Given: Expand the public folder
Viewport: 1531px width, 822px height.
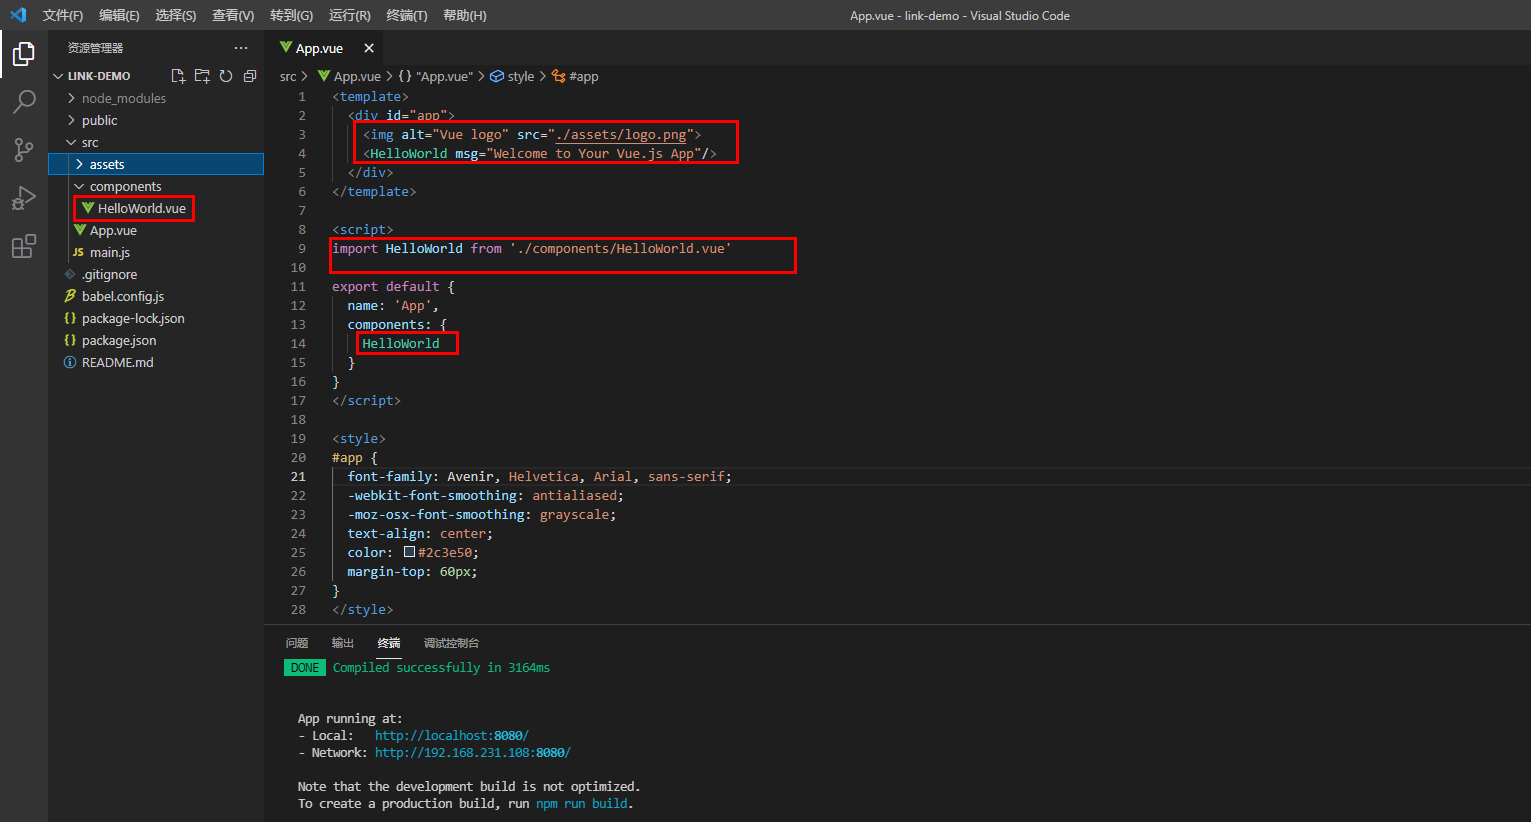Looking at the screenshot, I should (71, 120).
